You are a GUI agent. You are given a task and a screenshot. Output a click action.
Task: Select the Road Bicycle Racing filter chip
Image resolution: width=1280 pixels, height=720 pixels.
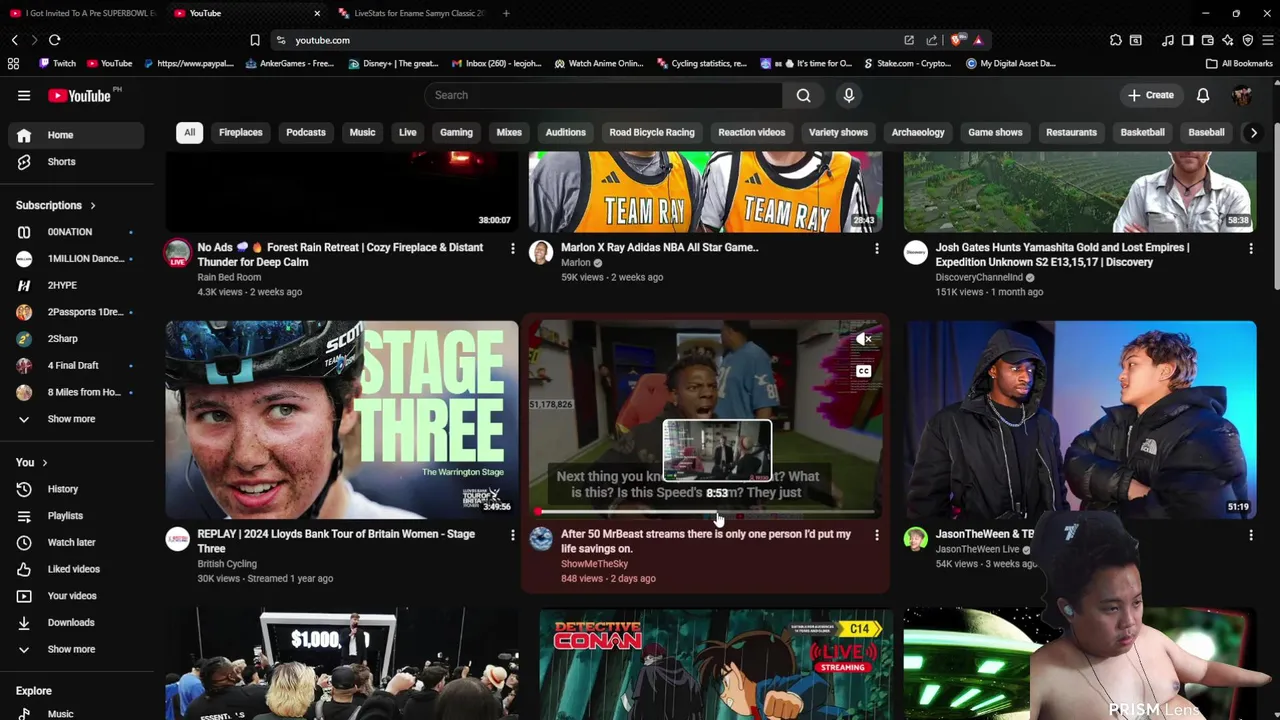652,132
